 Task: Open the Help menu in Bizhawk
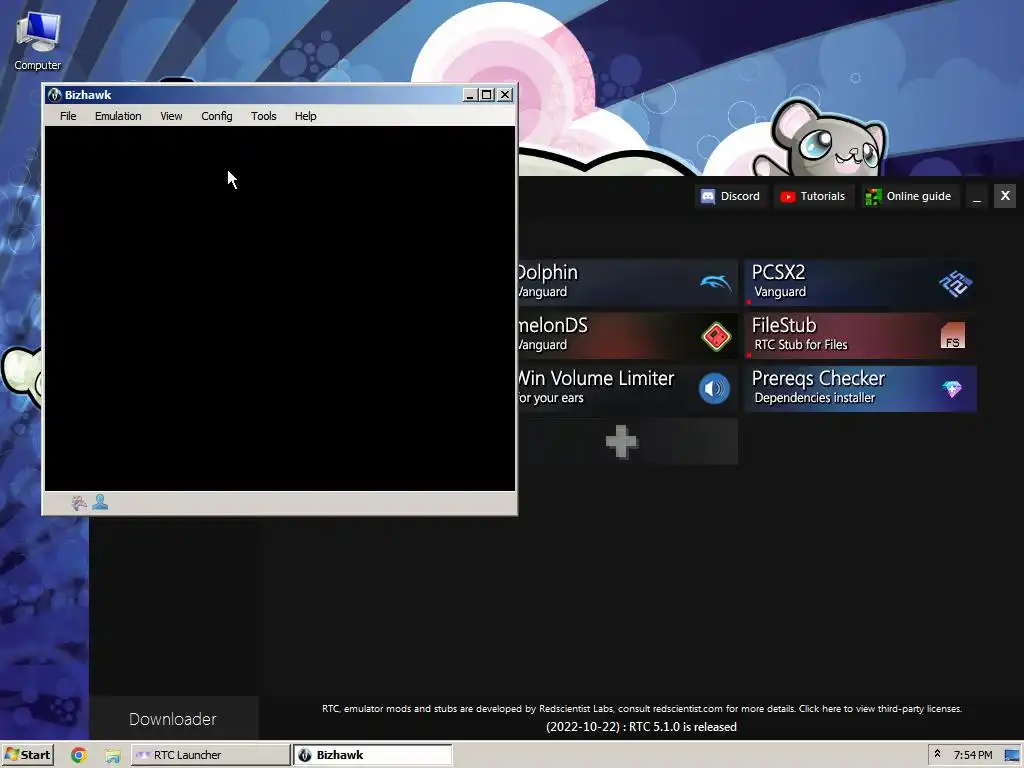[x=305, y=116]
